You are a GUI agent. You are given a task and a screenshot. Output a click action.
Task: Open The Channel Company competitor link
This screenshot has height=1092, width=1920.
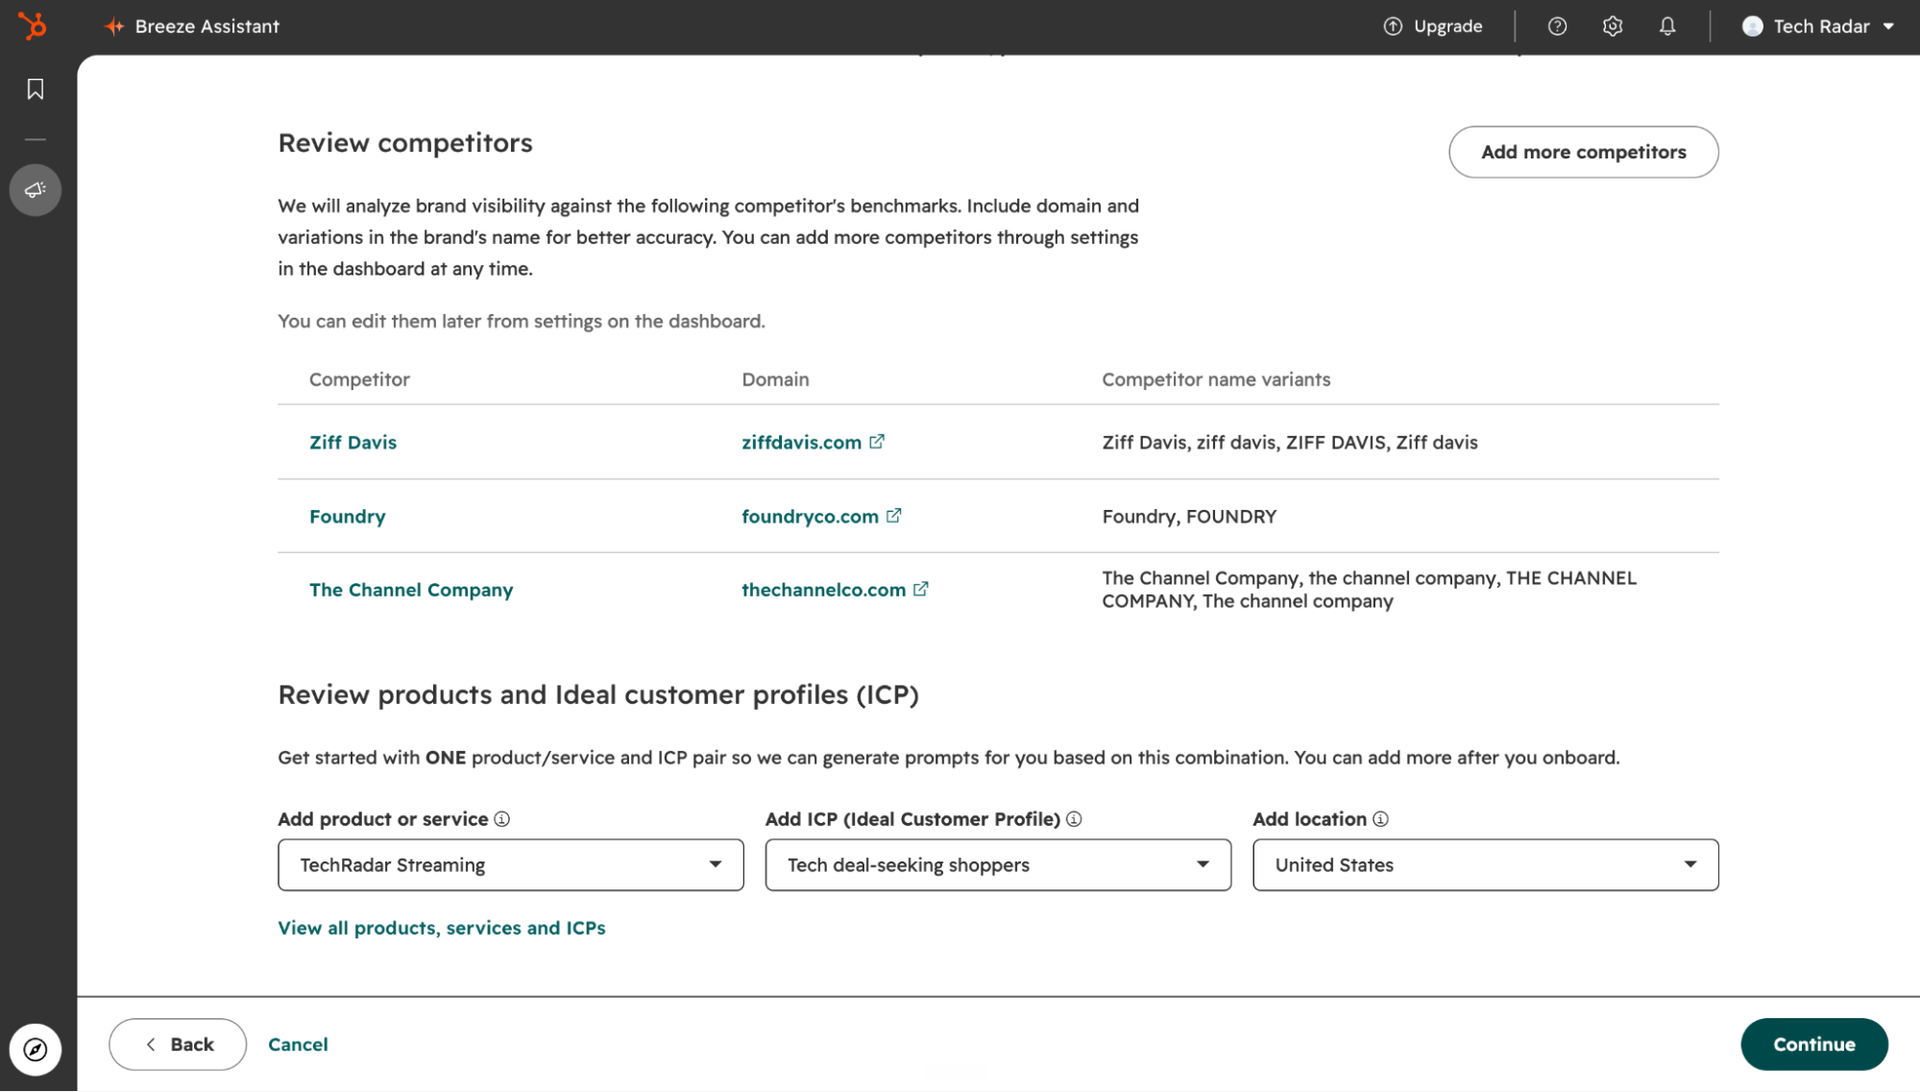pos(411,590)
